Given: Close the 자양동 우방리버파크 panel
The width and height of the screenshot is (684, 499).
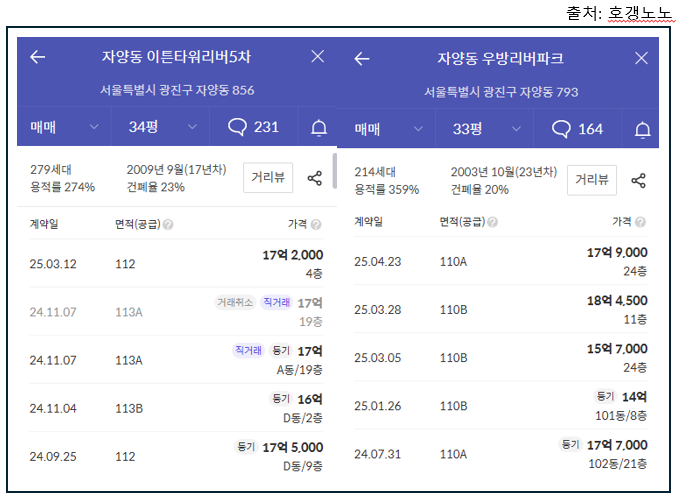Looking at the screenshot, I should [x=641, y=58].
